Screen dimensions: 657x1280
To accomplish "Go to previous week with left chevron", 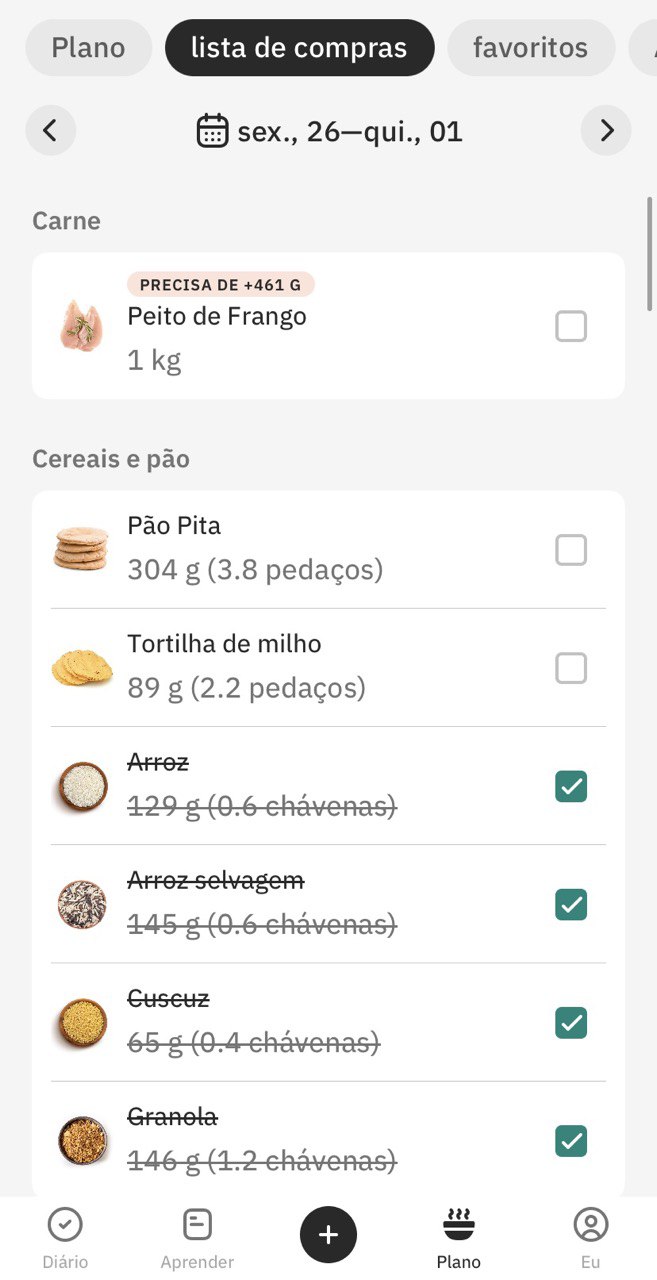I will [x=51, y=130].
